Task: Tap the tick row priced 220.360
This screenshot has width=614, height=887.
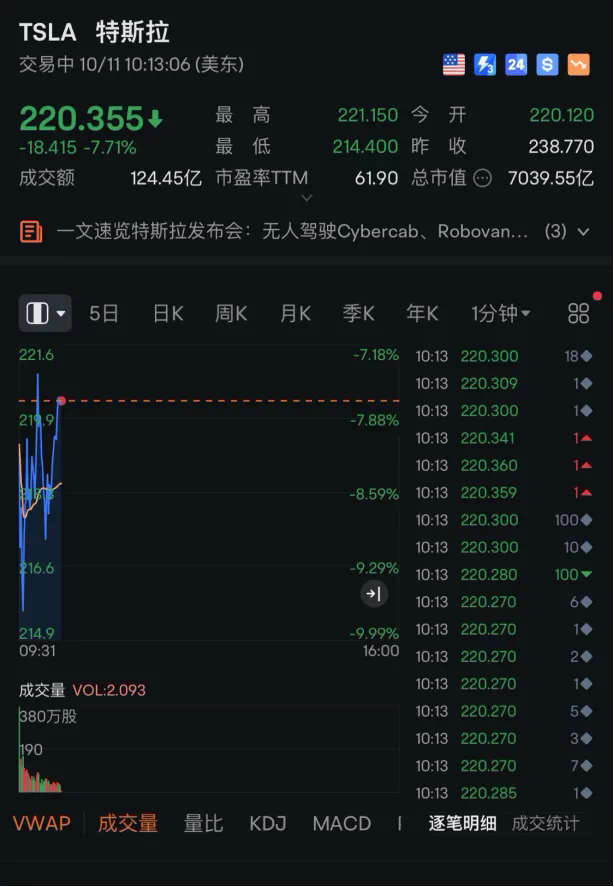Action: click(504, 465)
